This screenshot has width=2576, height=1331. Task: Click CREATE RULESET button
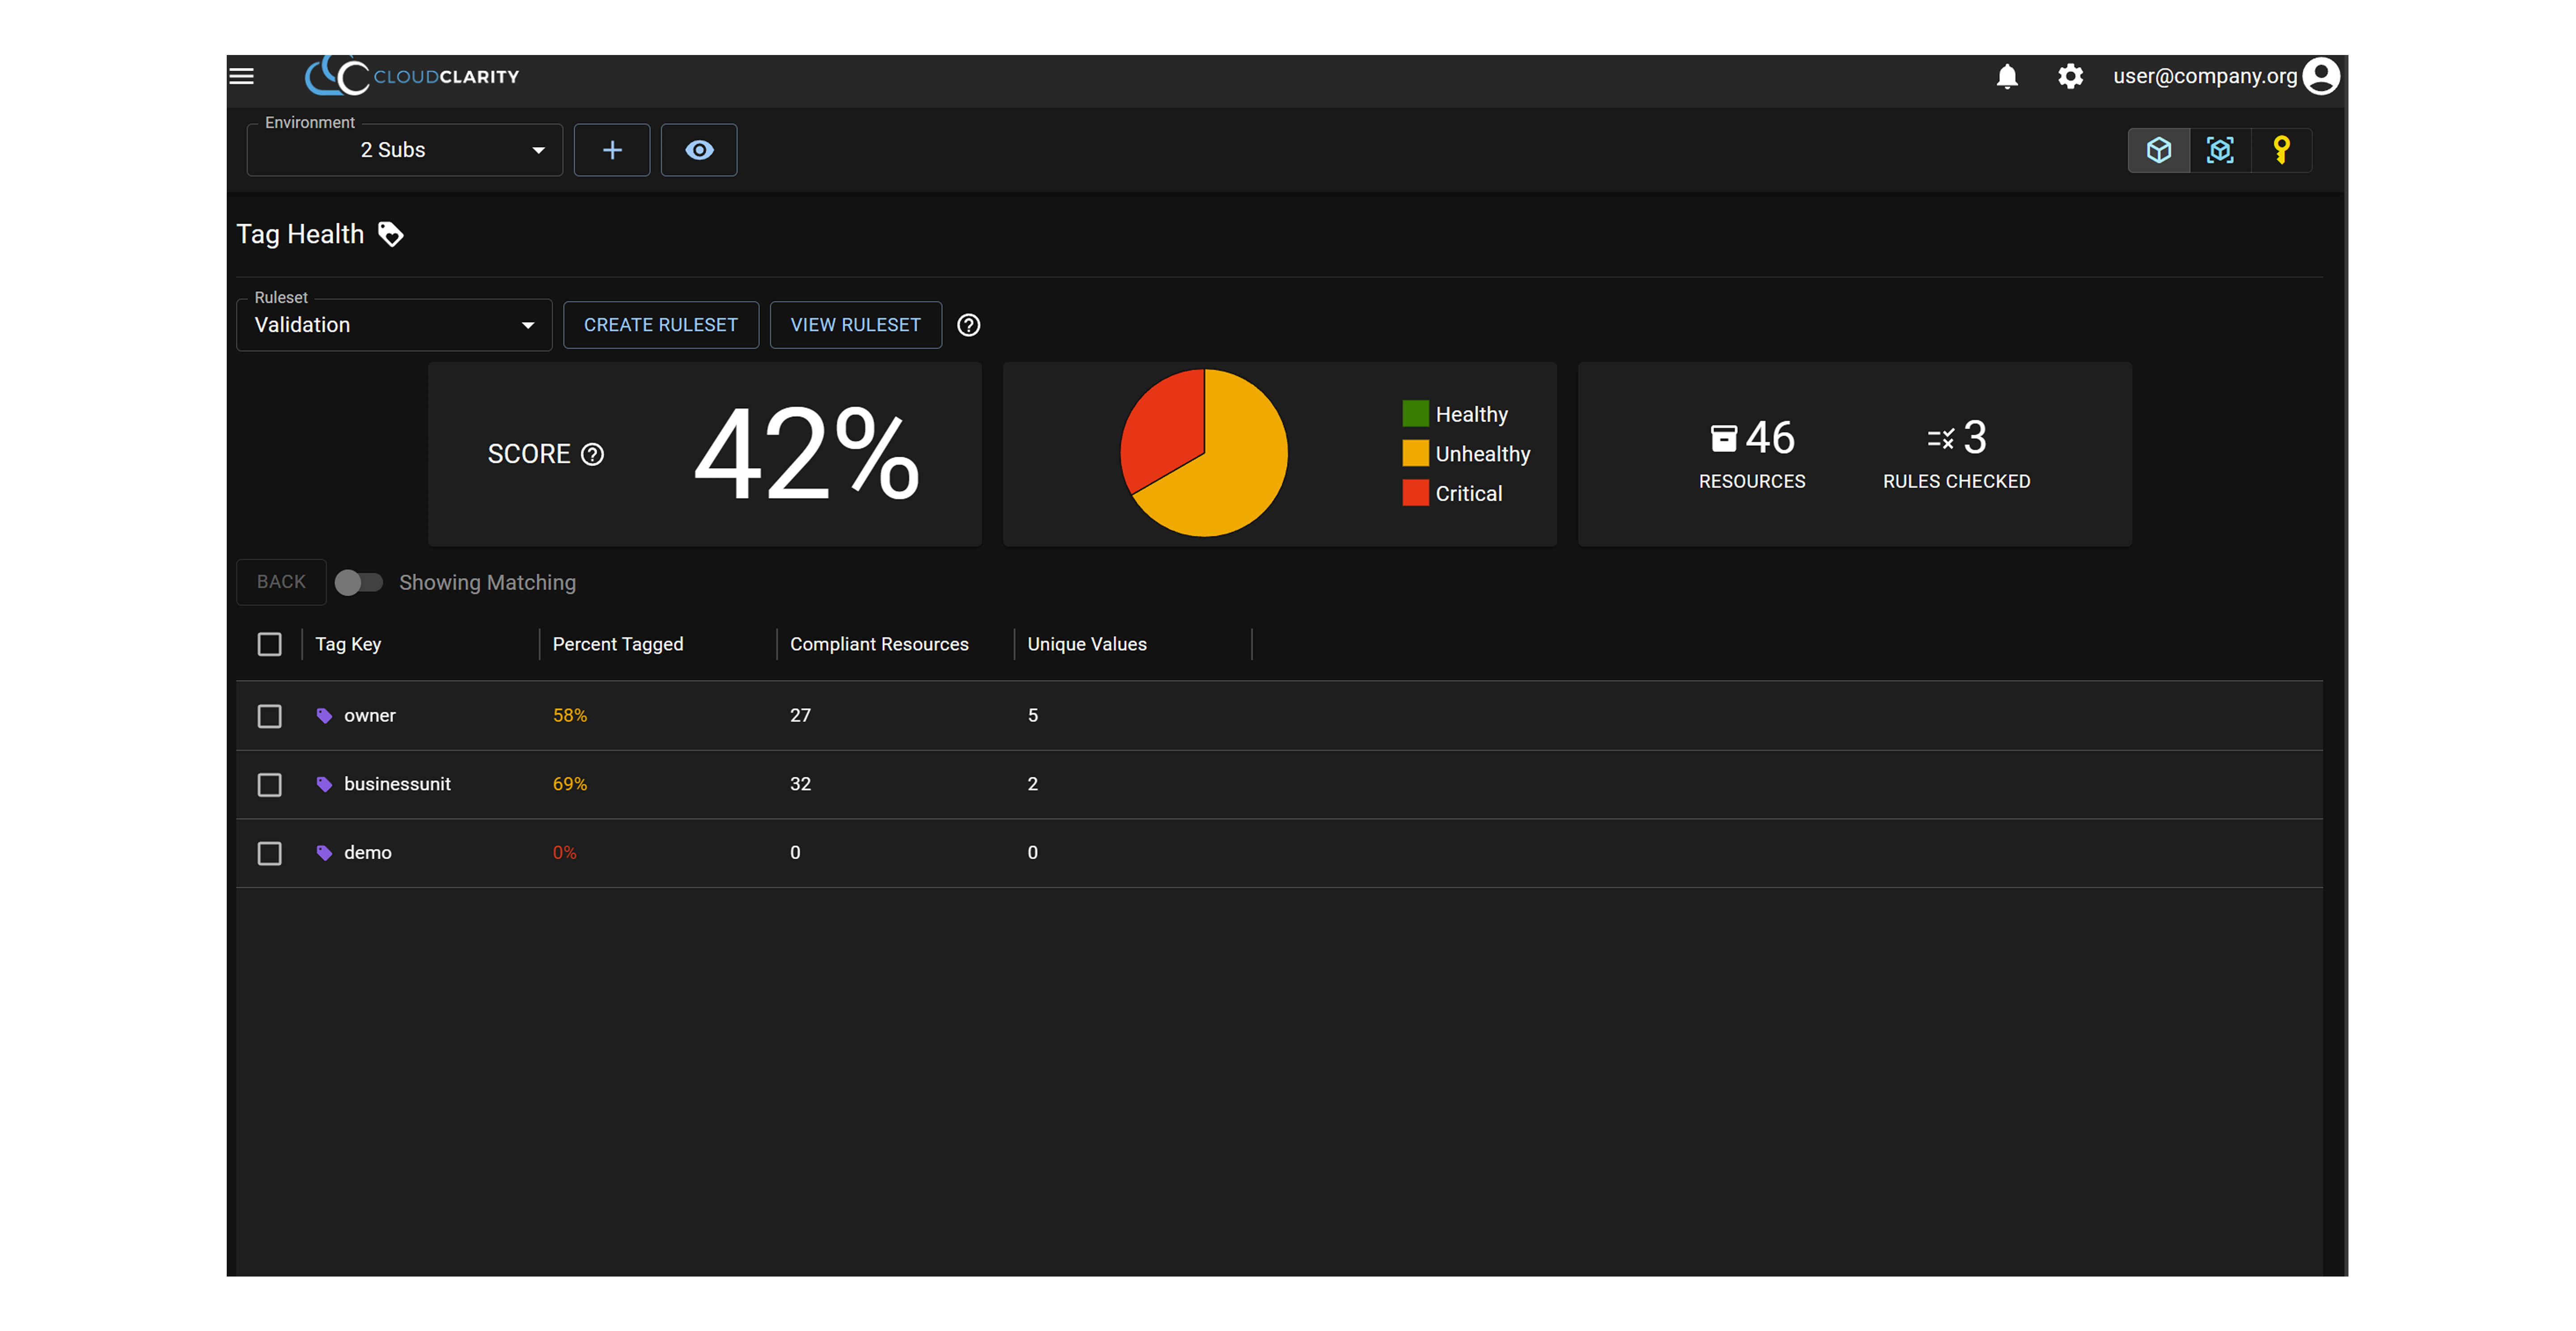pos(661,325)
